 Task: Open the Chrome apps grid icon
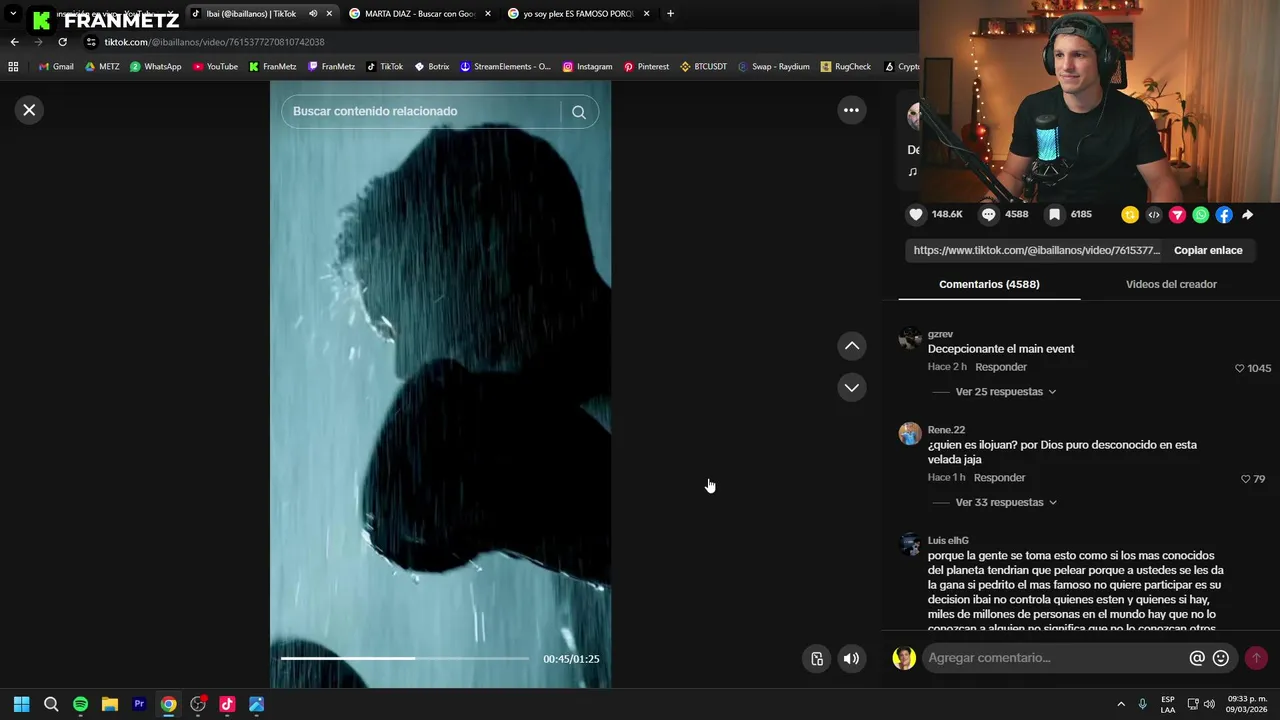[x=13, y=67]
